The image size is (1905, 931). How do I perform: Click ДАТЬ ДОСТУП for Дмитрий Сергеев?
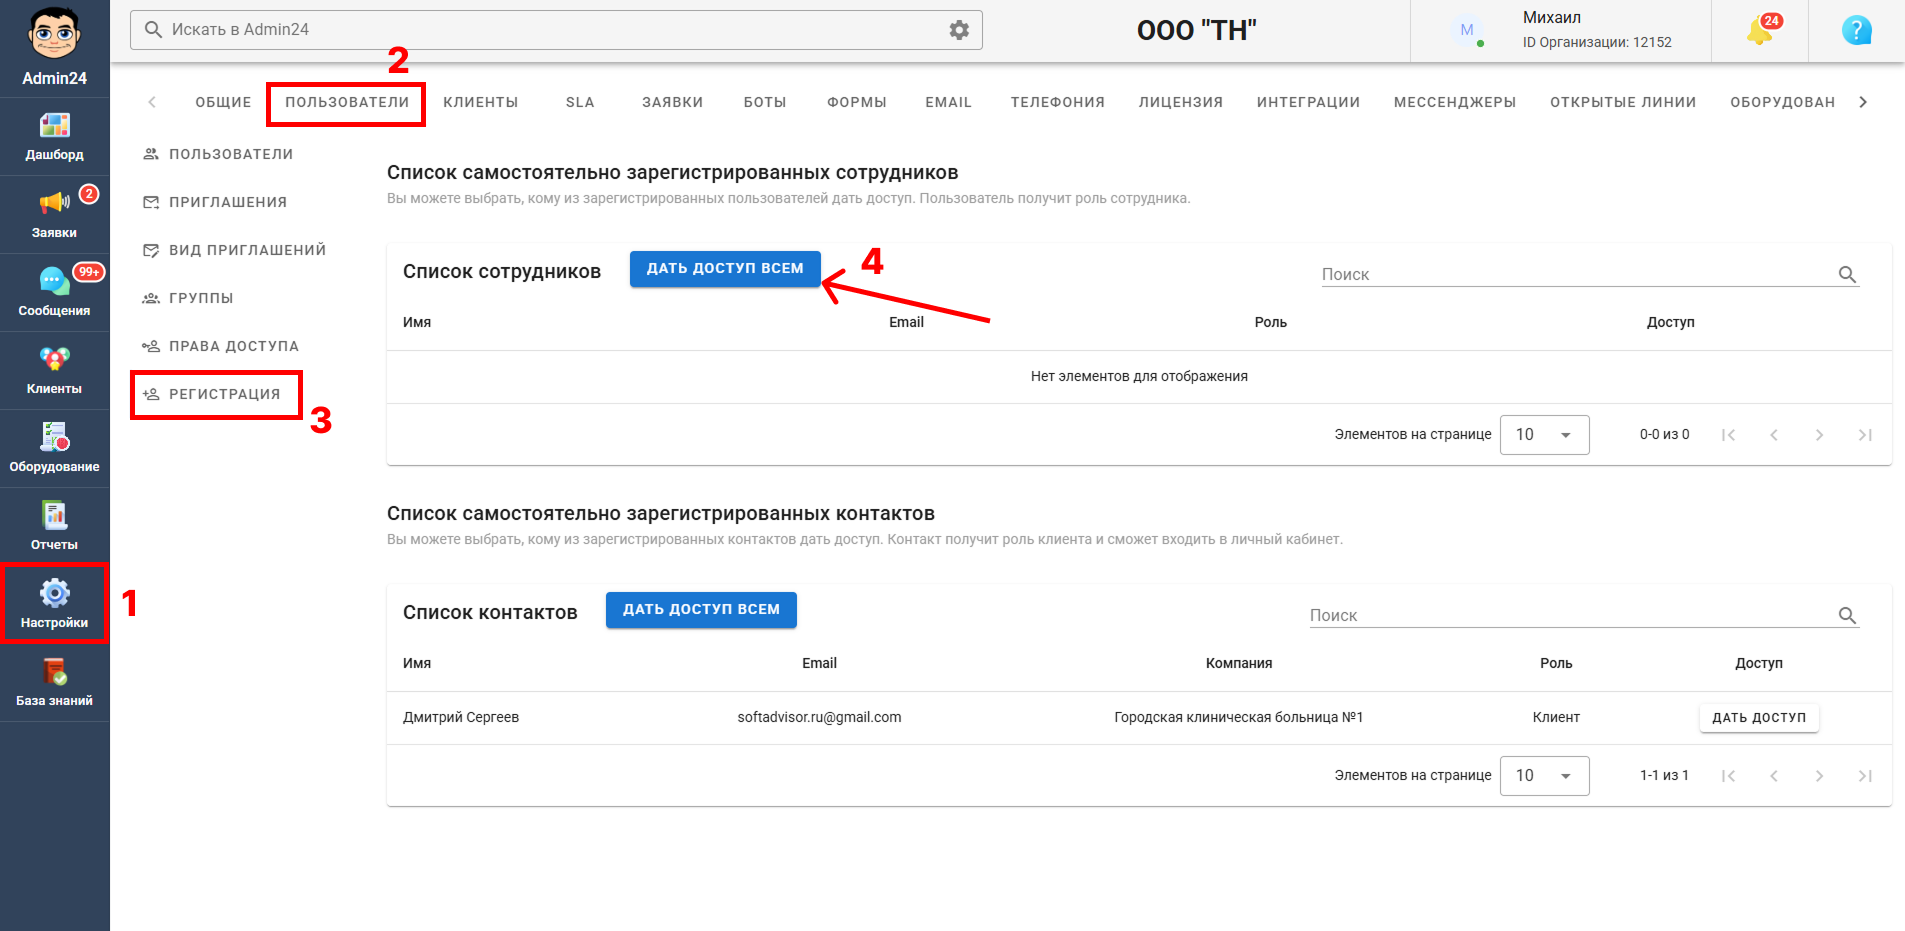[x=1759, y=718]
